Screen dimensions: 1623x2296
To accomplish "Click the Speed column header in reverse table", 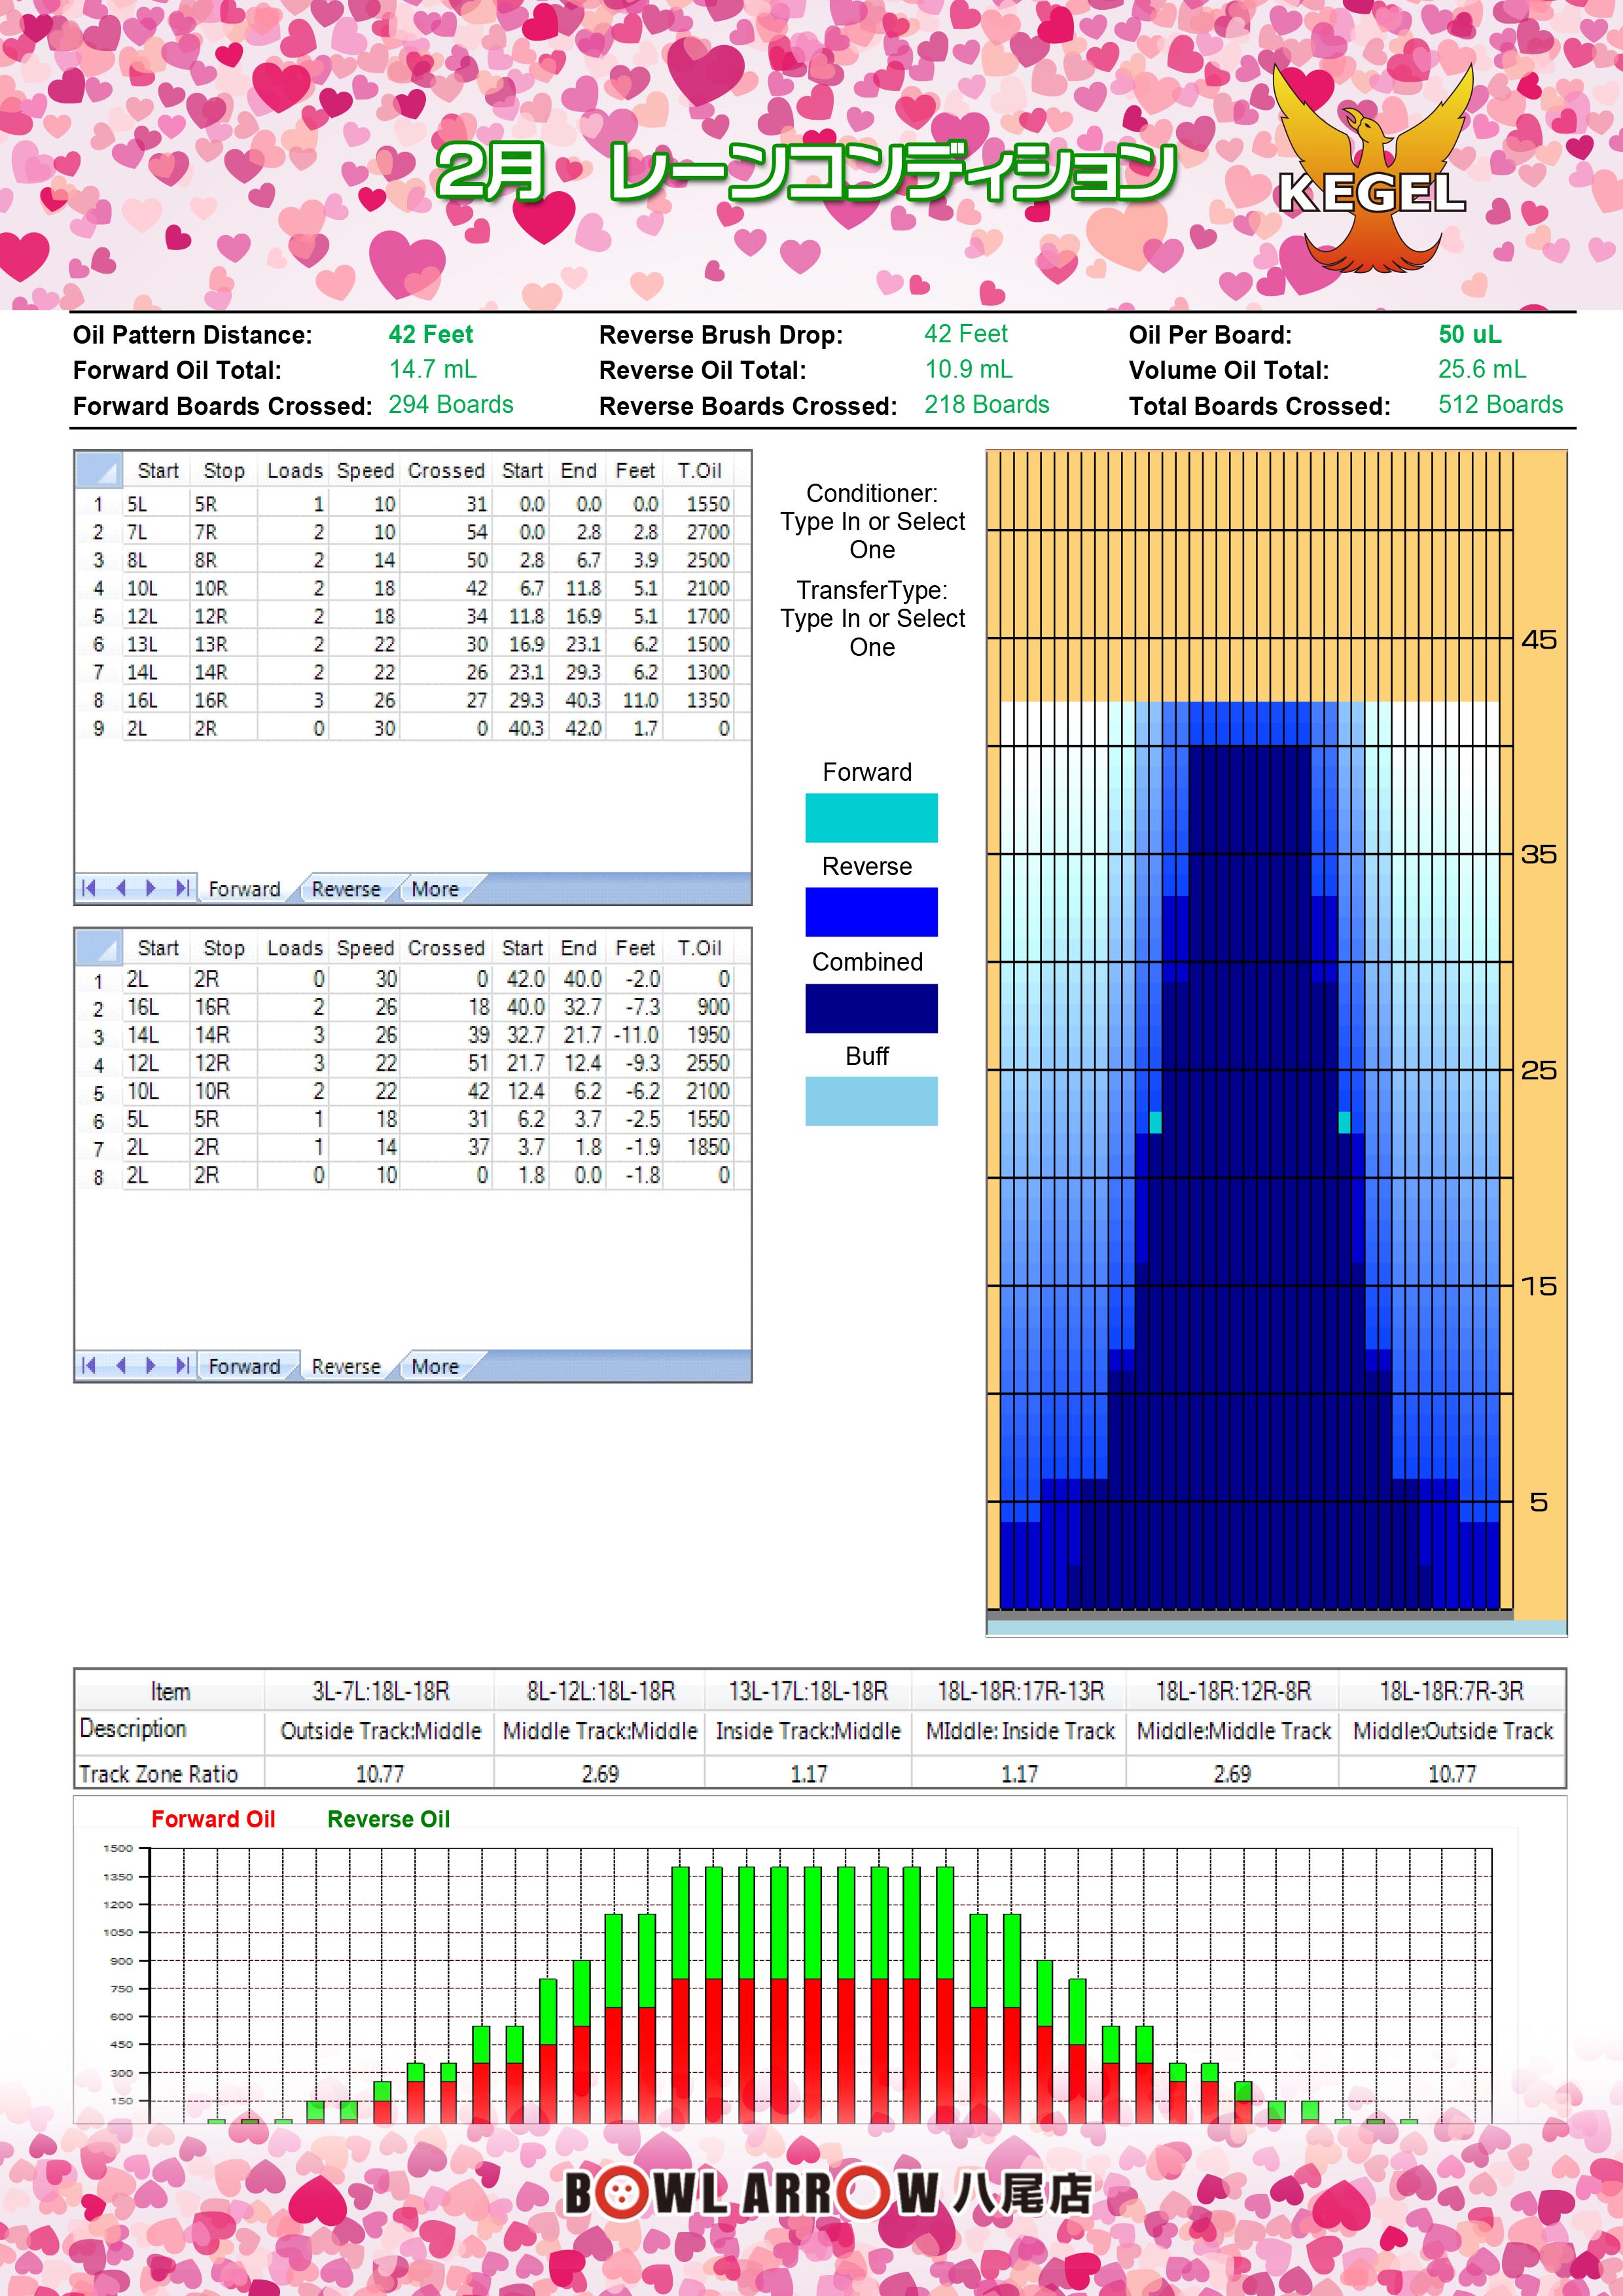I will [365, 947].
